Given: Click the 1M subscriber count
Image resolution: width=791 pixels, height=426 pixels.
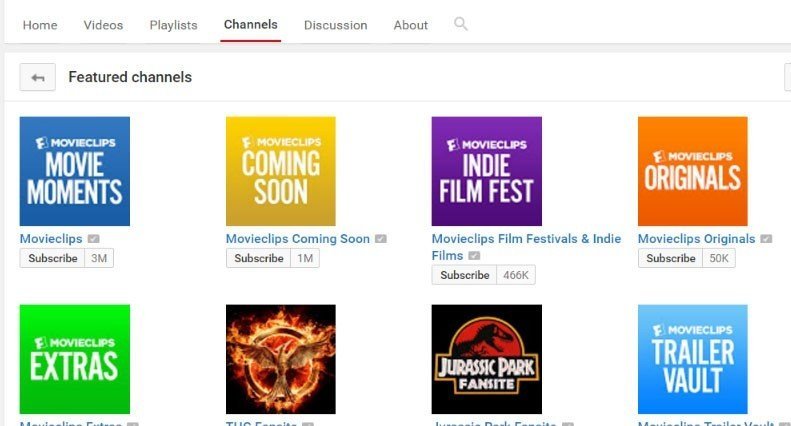Looking at the screenshot, I should 305,258.
